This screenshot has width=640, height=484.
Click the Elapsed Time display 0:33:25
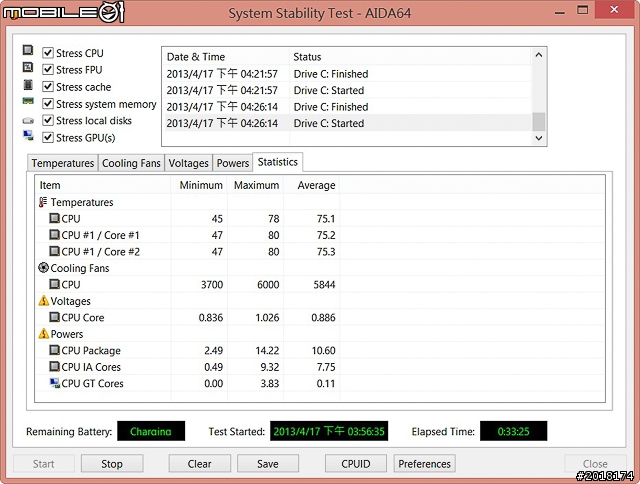tap(513, 431)
